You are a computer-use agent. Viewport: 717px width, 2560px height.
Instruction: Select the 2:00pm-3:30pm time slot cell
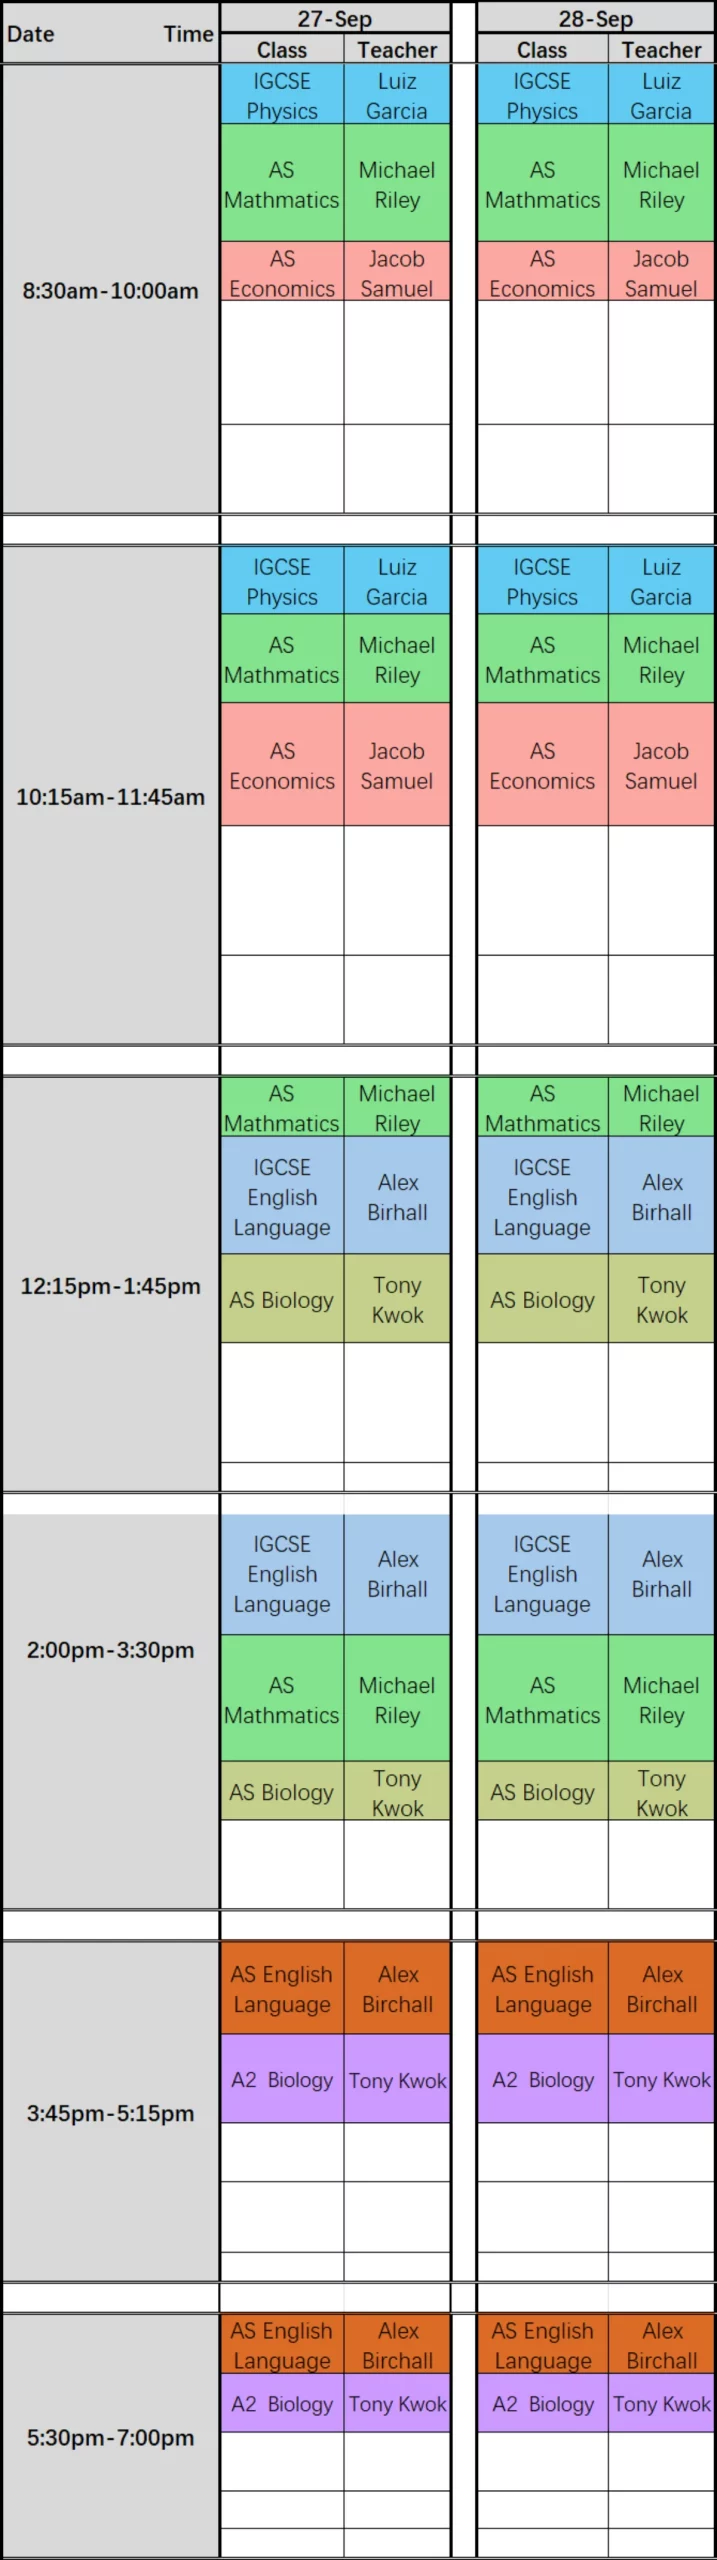tap(110, 1650)
